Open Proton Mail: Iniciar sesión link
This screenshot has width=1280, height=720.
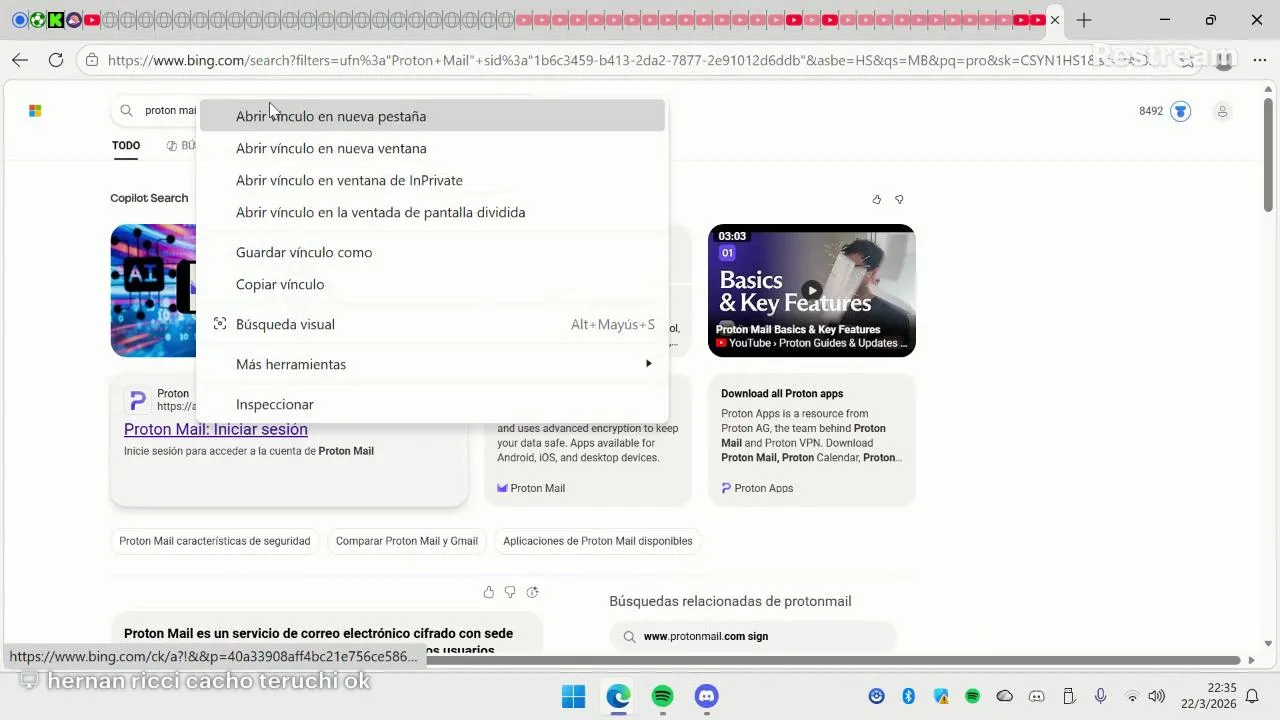(216, 429)
